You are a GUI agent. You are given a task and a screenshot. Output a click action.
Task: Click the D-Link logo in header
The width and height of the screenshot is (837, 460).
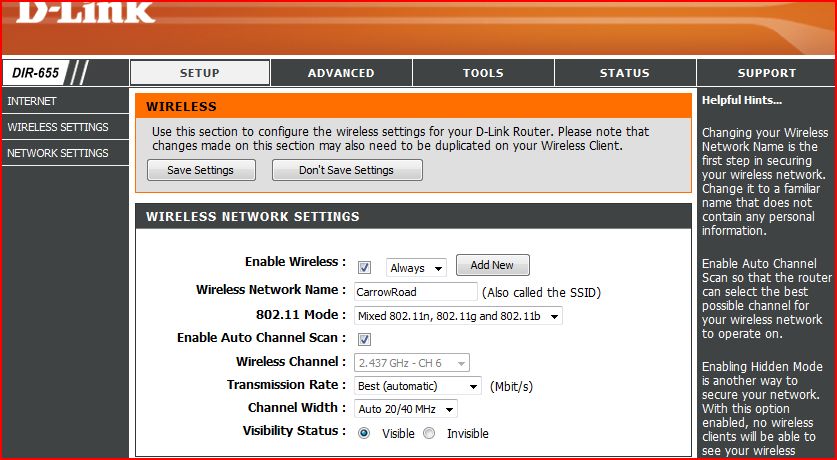85,12
